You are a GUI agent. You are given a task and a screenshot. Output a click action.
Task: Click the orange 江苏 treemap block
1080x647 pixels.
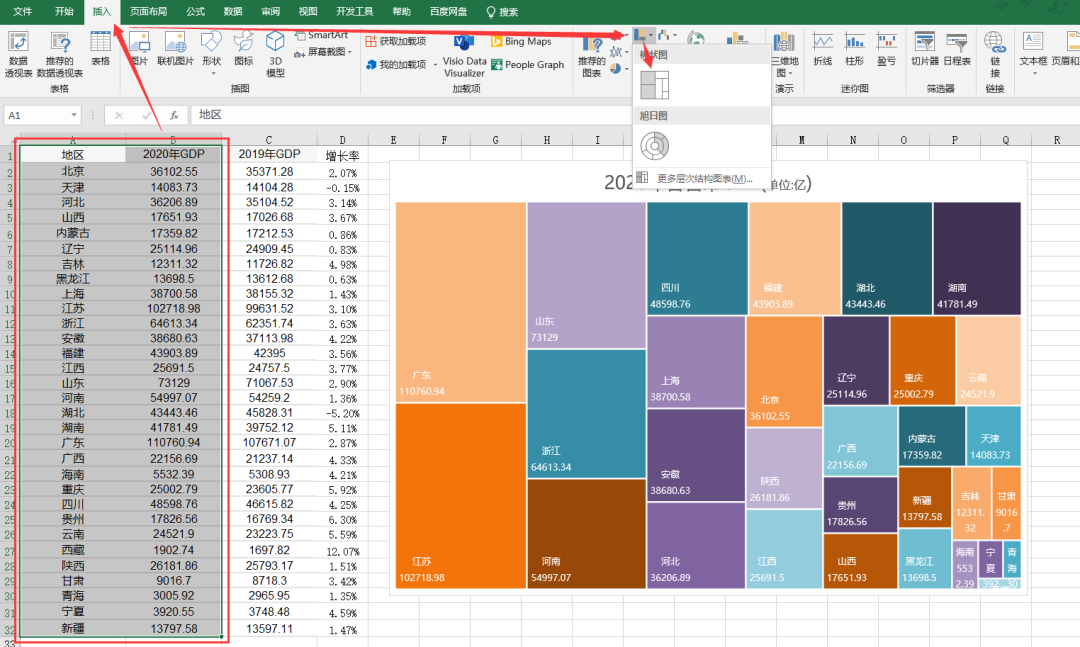coord(460,495)
